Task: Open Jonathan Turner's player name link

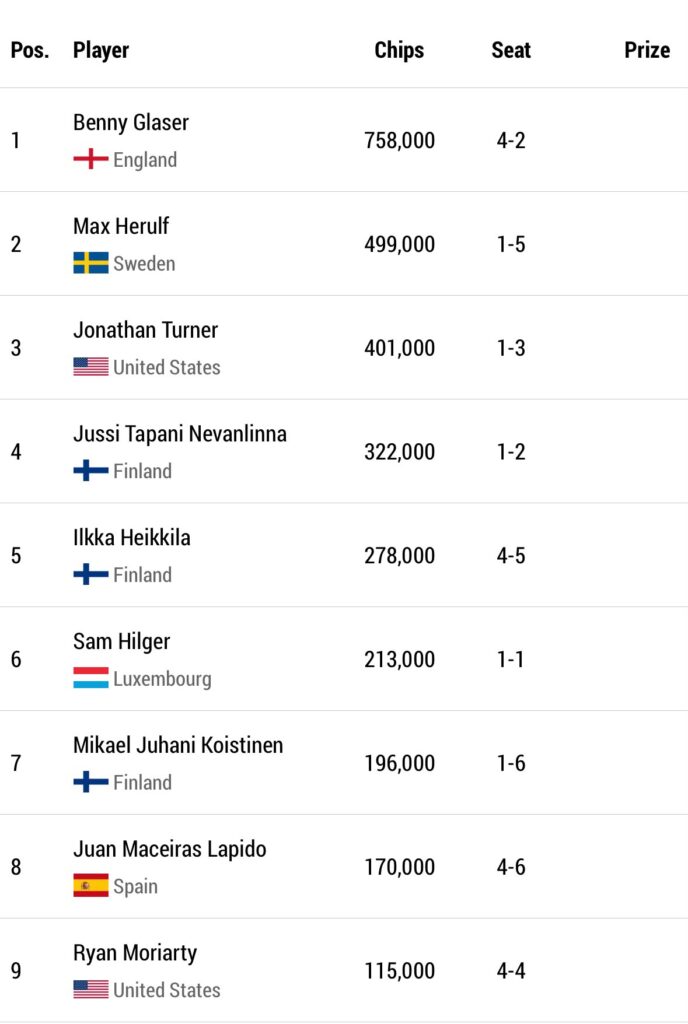Action: [146, 330]
